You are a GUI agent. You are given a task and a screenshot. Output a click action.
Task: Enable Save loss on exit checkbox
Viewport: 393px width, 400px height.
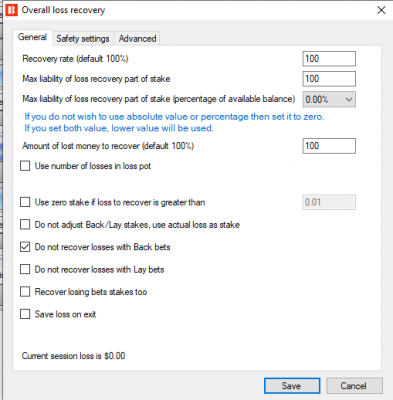pos(25,314)
